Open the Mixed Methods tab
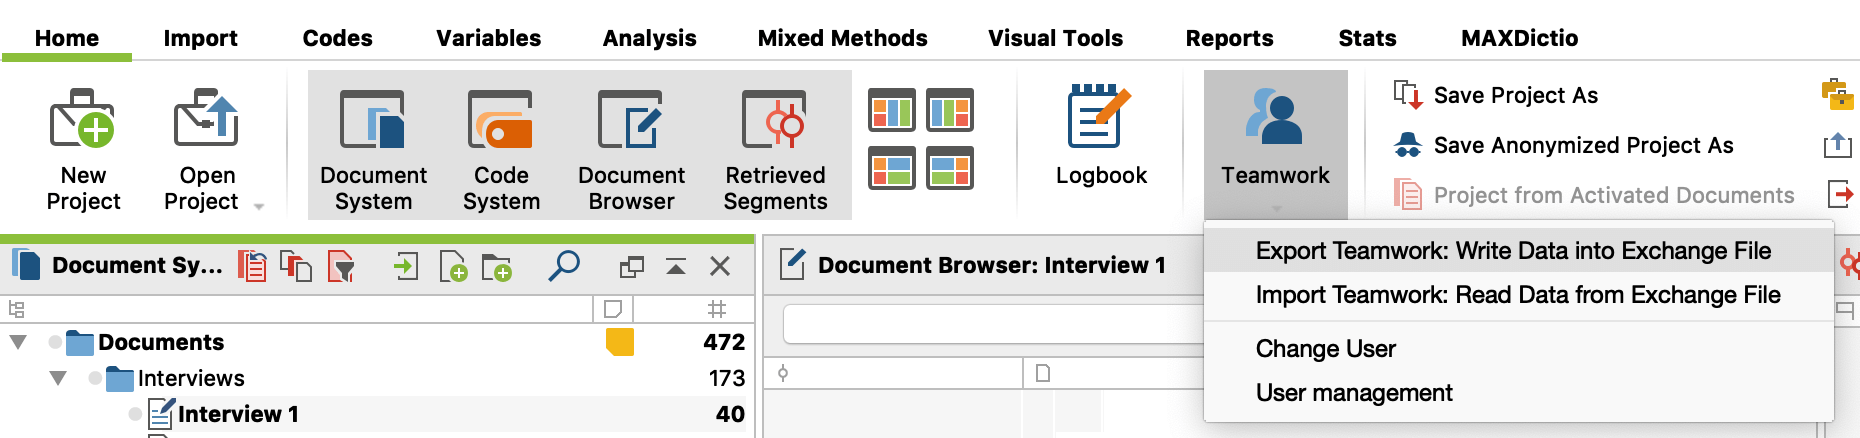 click(x=842, y=38)
